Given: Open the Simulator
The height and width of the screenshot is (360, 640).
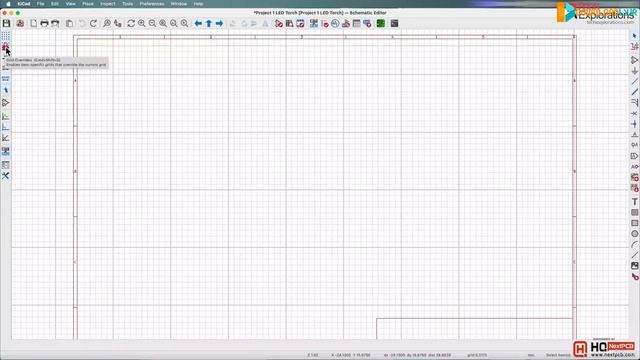Looking at the screenshot, I should pos(335,23).
